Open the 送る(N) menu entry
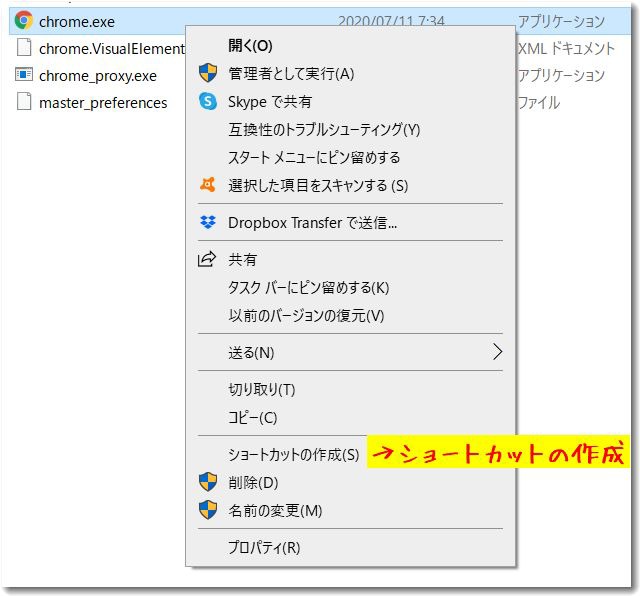Viewport: 640px width, 596px height. click(251, 352)
